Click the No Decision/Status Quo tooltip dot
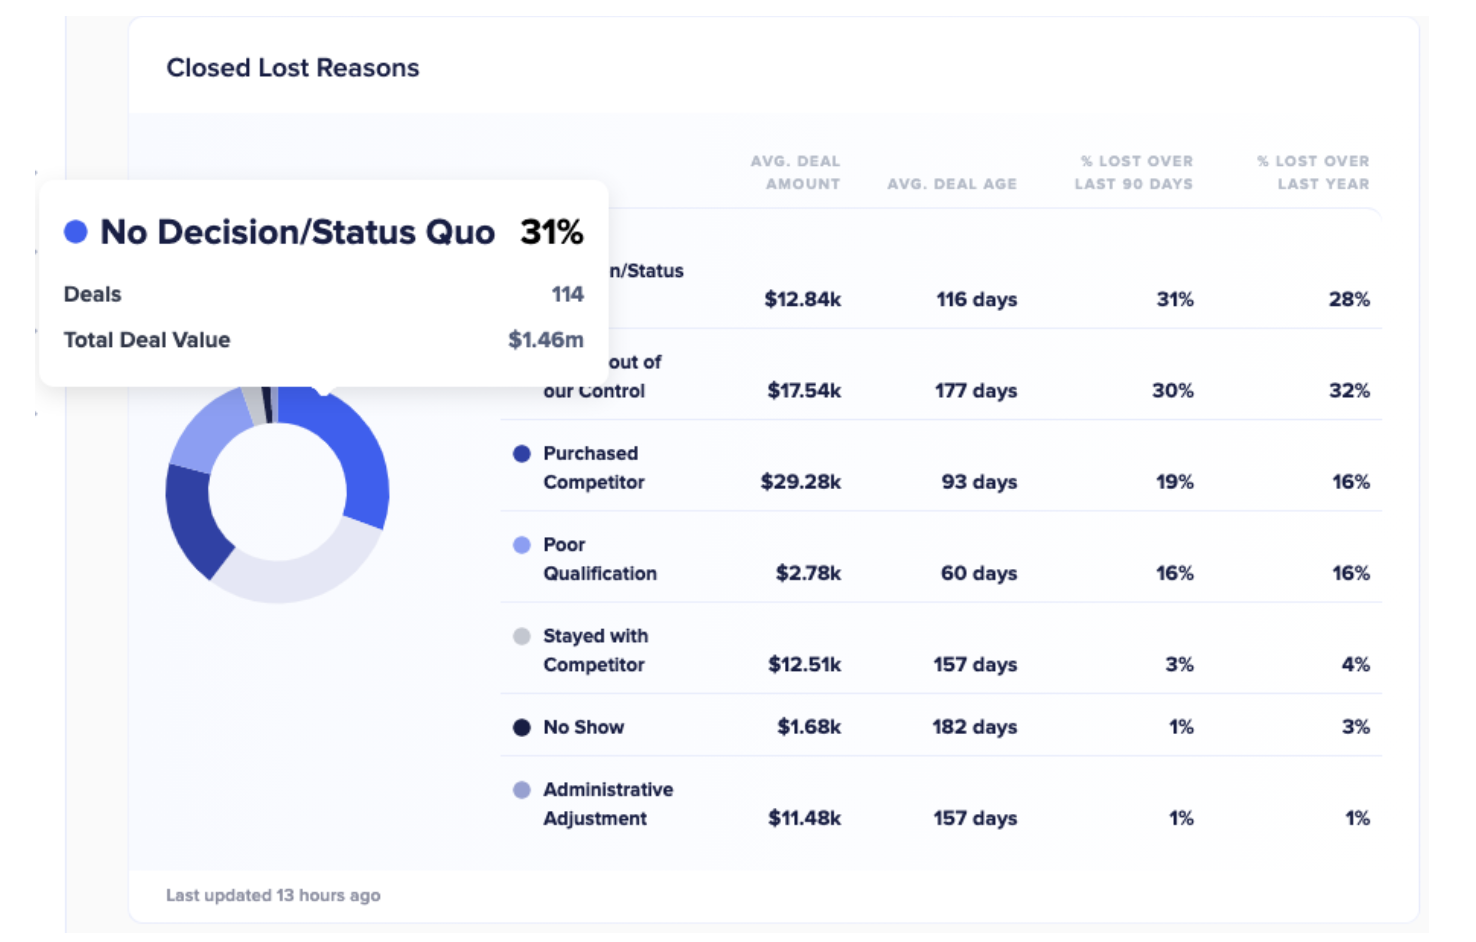 76,231
